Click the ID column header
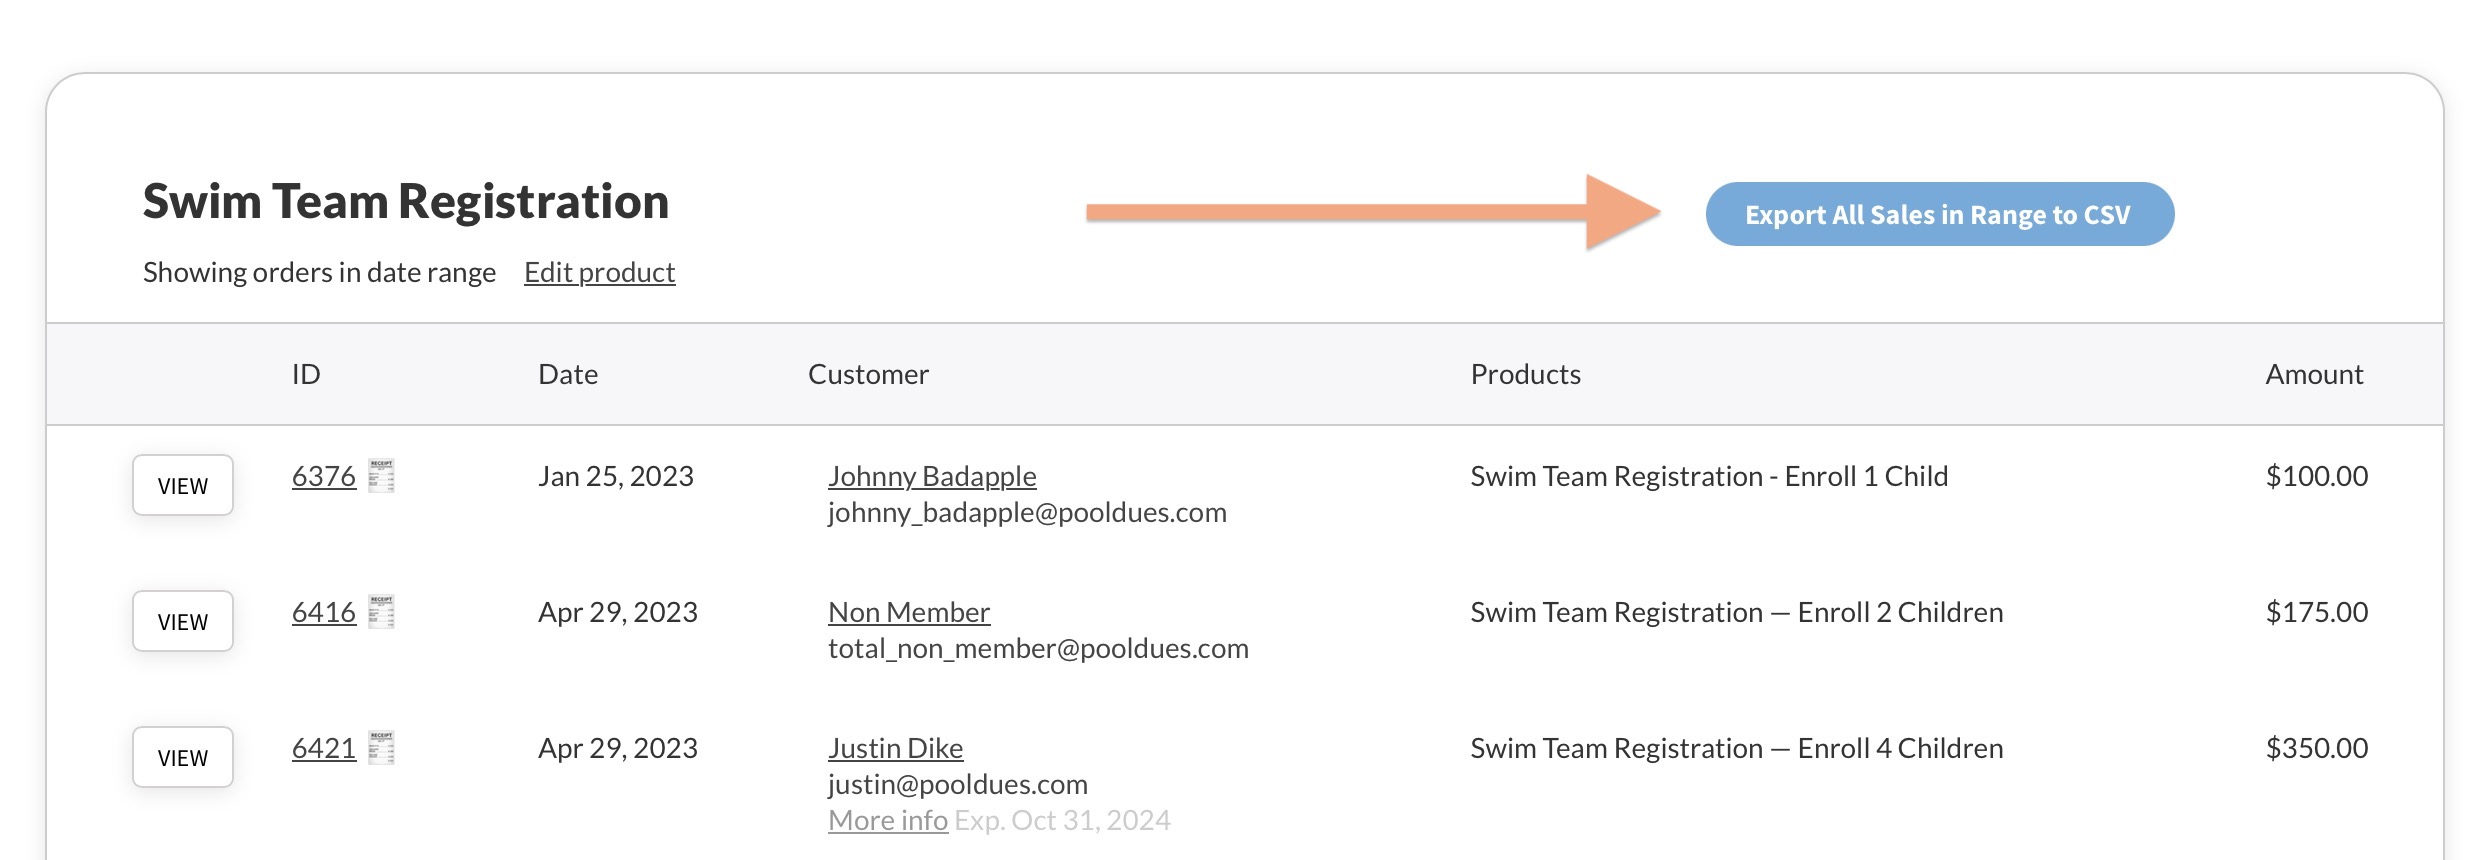 coord(306,374)
